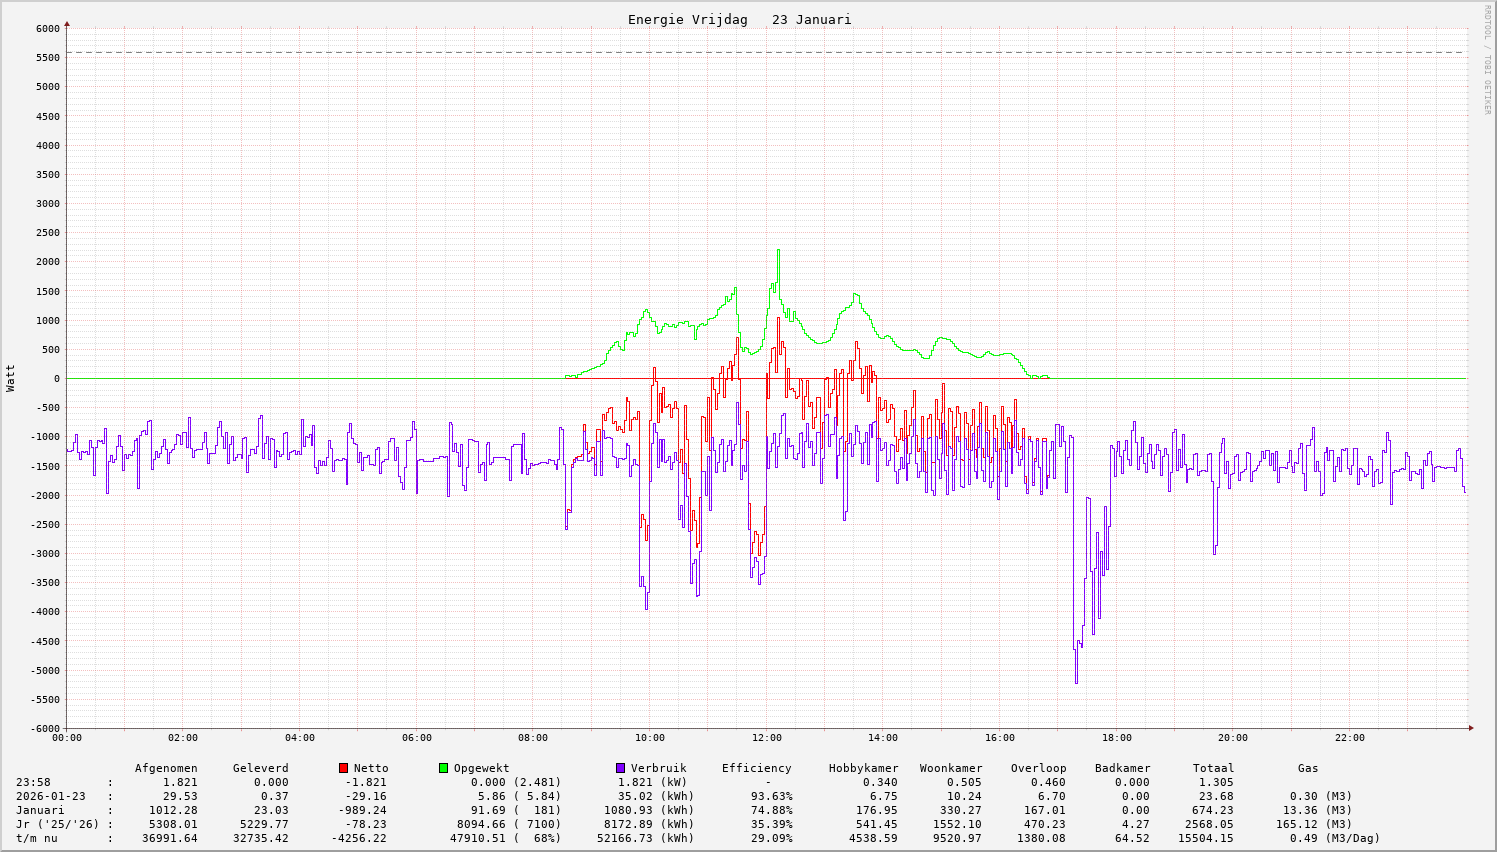
Task: Select the Efficiency column header
Action: [756, 768]
